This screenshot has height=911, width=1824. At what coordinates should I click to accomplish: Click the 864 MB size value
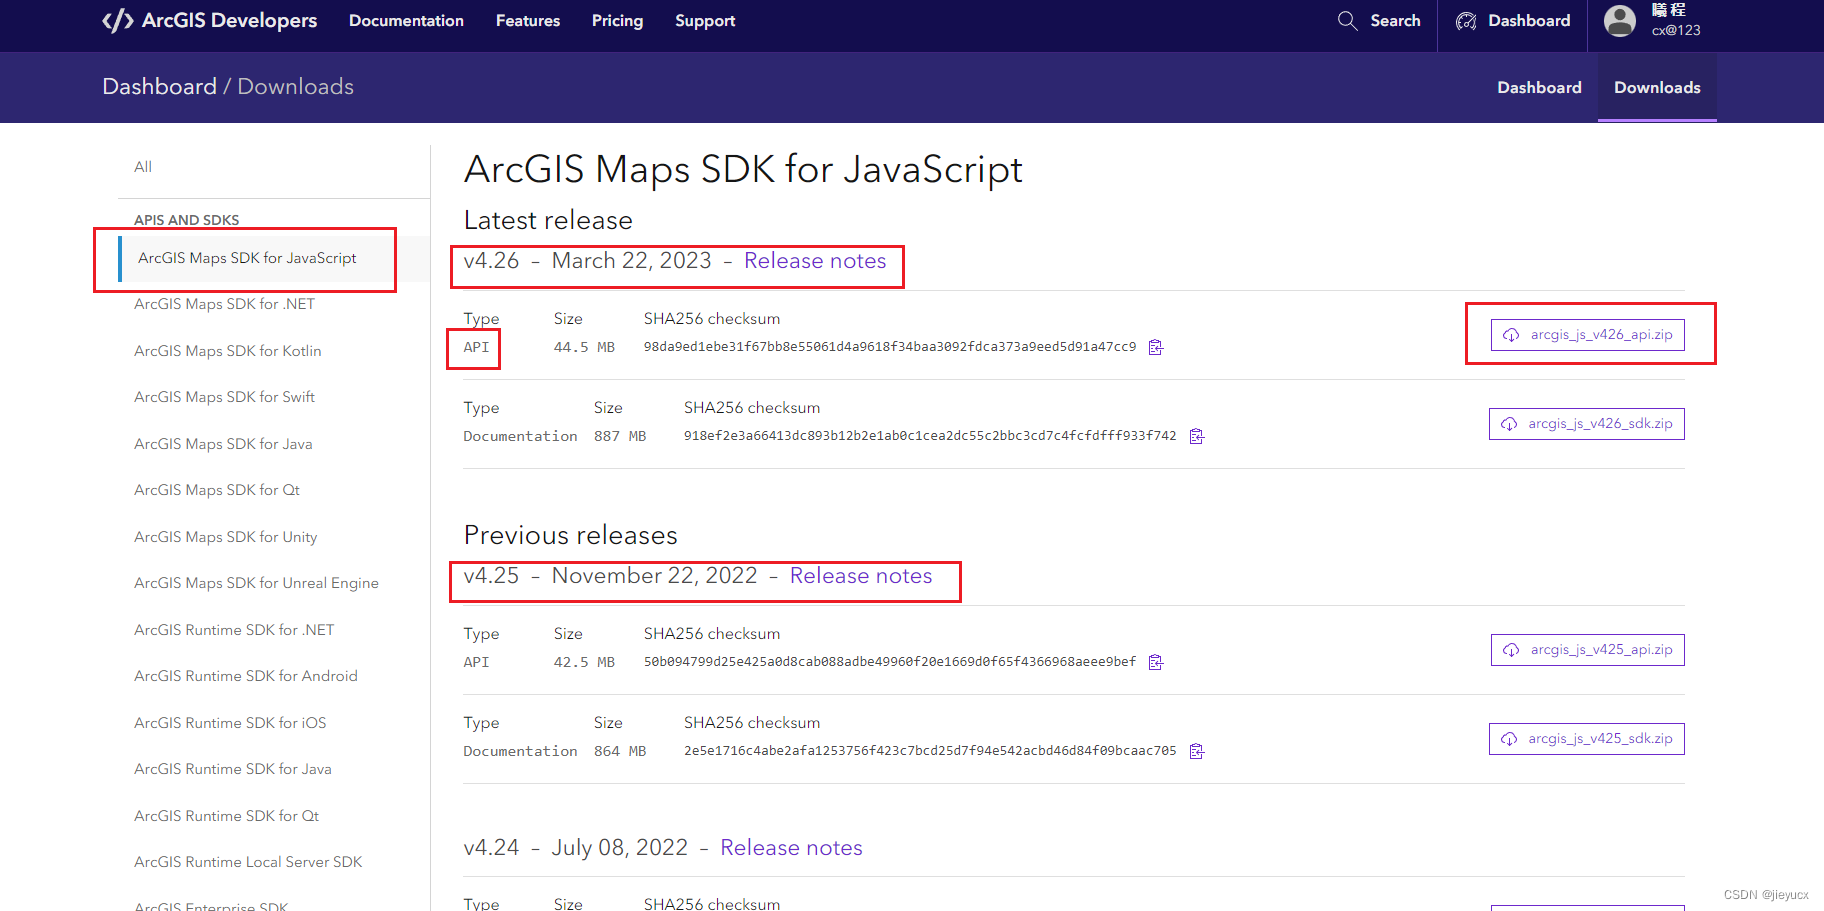(620, 751)
